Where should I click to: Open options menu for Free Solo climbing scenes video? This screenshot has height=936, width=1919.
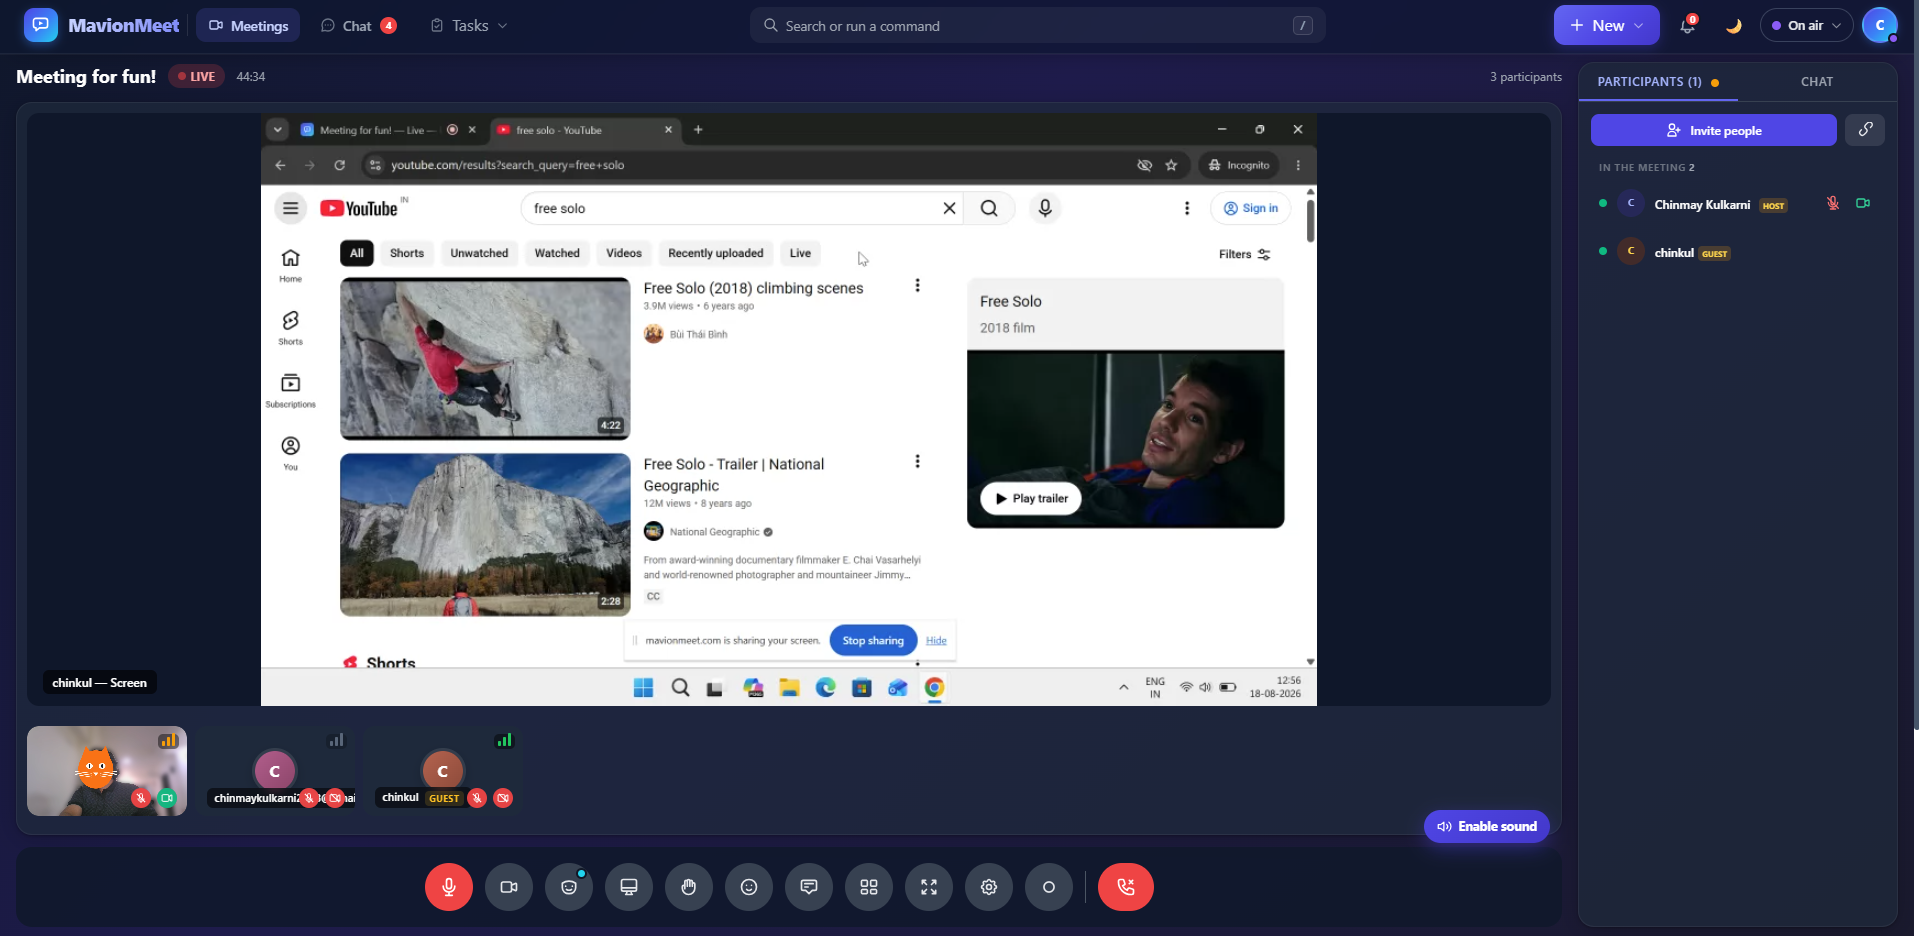[917, 286]
